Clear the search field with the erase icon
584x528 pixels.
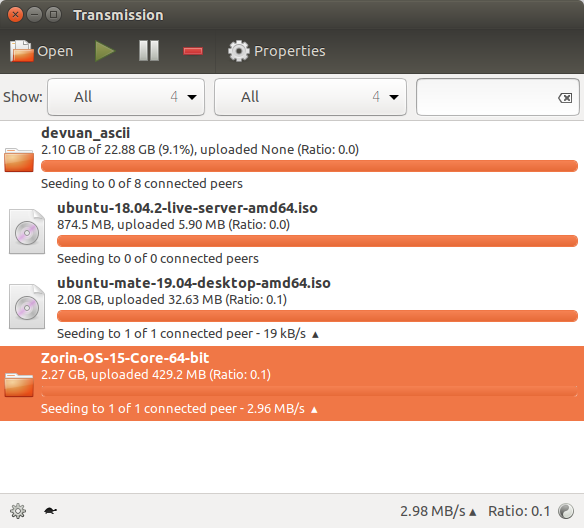click(565, 98)
